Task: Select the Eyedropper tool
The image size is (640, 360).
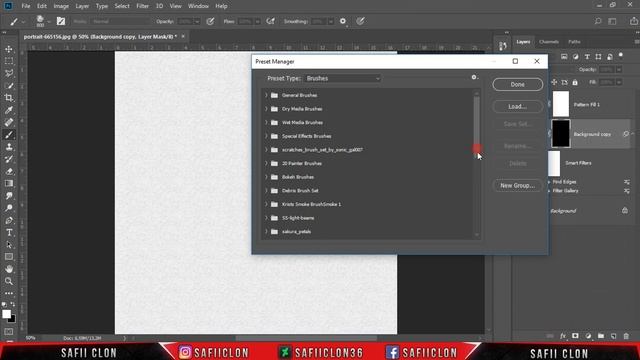Action: [x=9, y=110]
